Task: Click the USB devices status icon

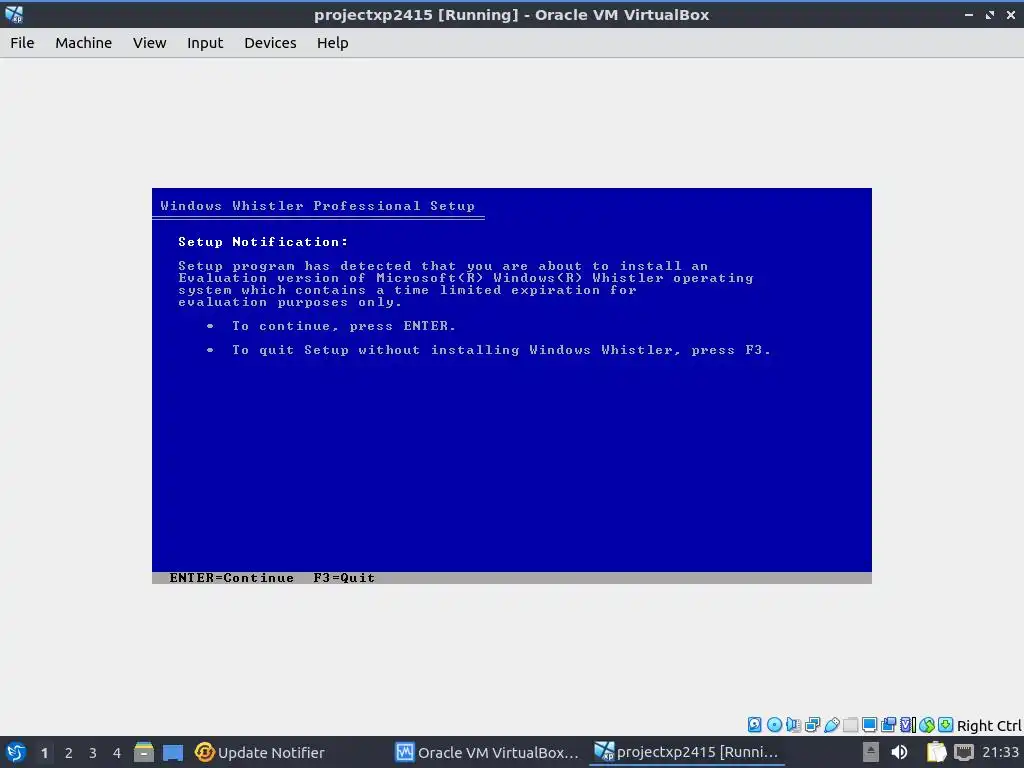Action: (831, 724)
